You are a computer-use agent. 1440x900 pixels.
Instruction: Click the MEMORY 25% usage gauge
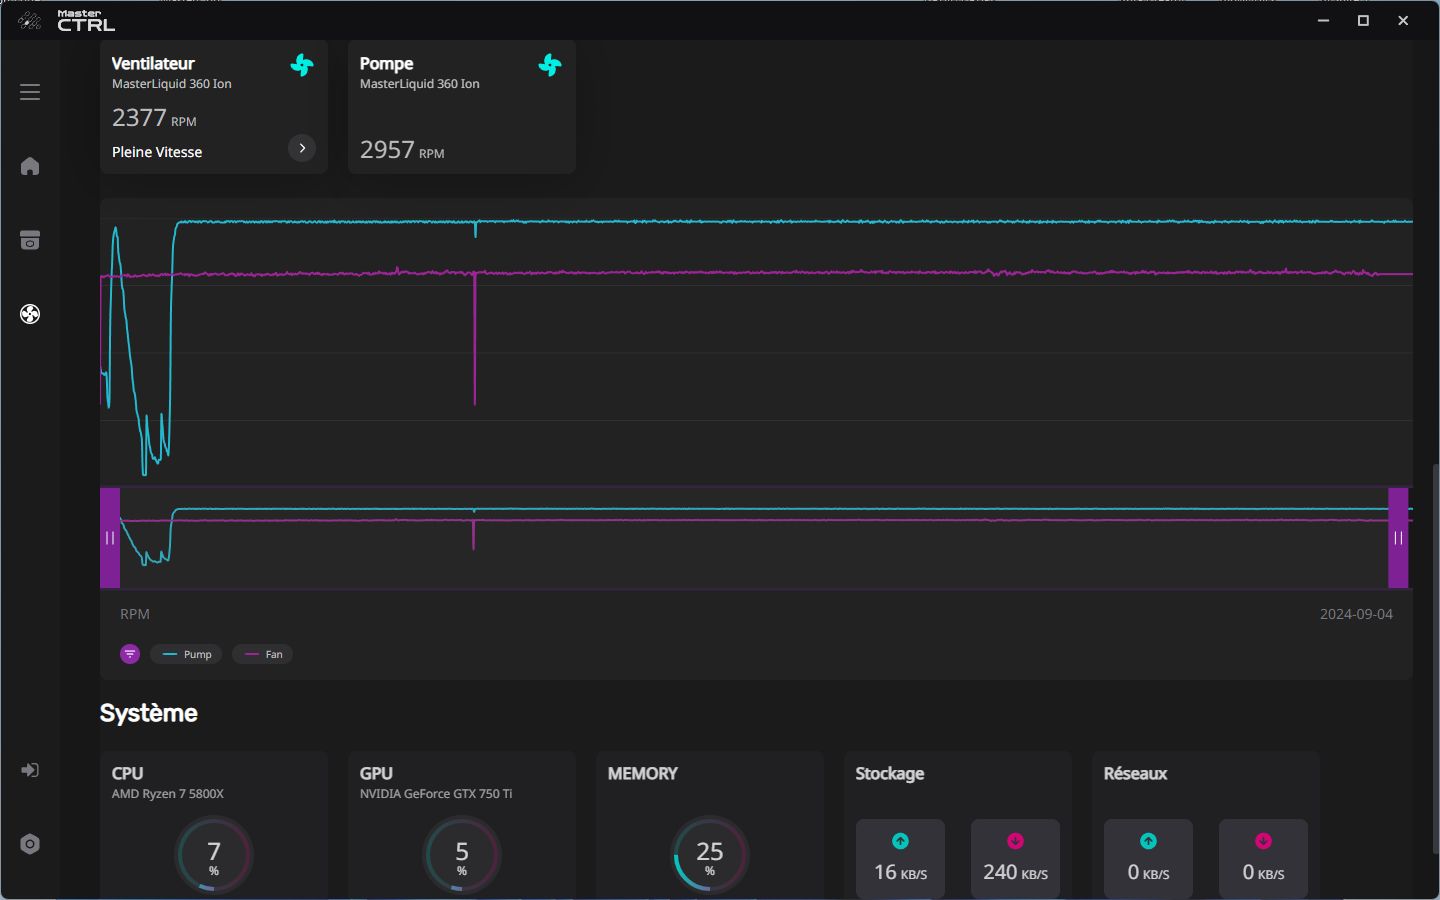click(x=710, y=856)
